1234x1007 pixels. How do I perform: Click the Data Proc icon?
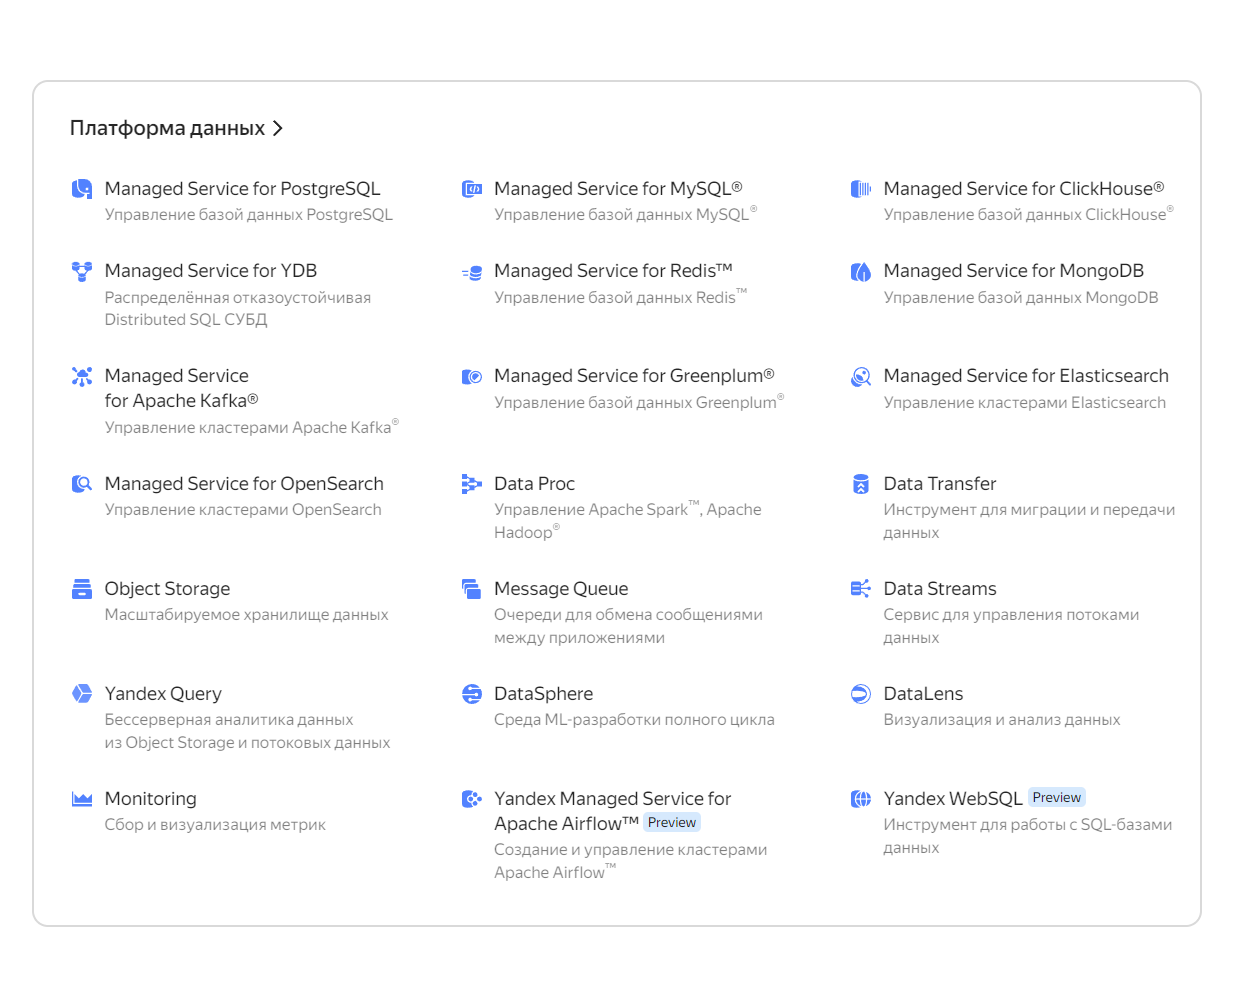(x=471, y=484)
